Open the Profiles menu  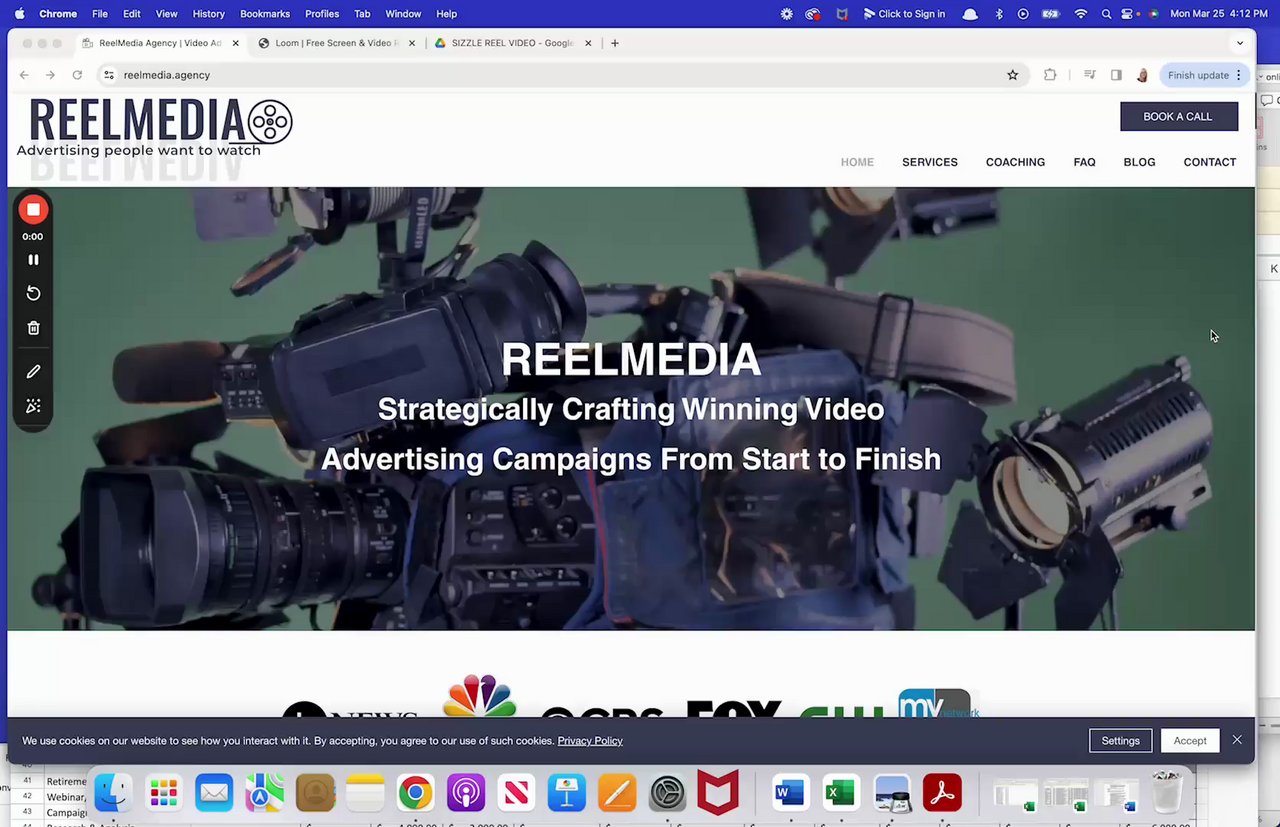click(x=322, y=14)
